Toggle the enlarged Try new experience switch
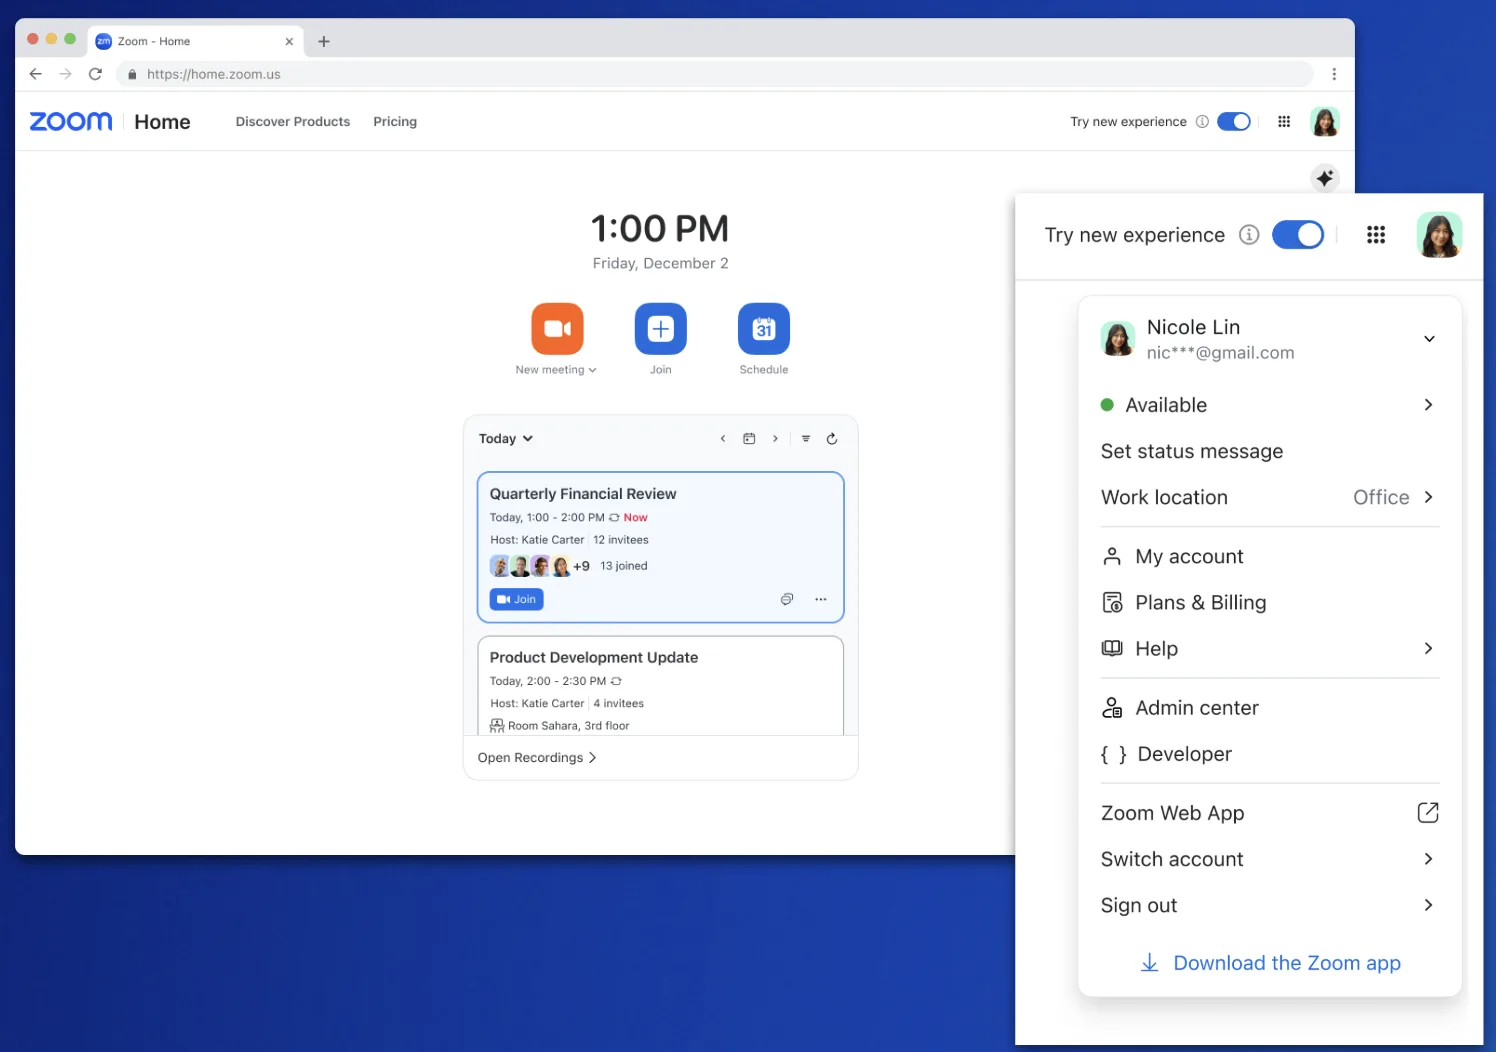This screenshot has height=1052, width=1496. click(1298, 235)
